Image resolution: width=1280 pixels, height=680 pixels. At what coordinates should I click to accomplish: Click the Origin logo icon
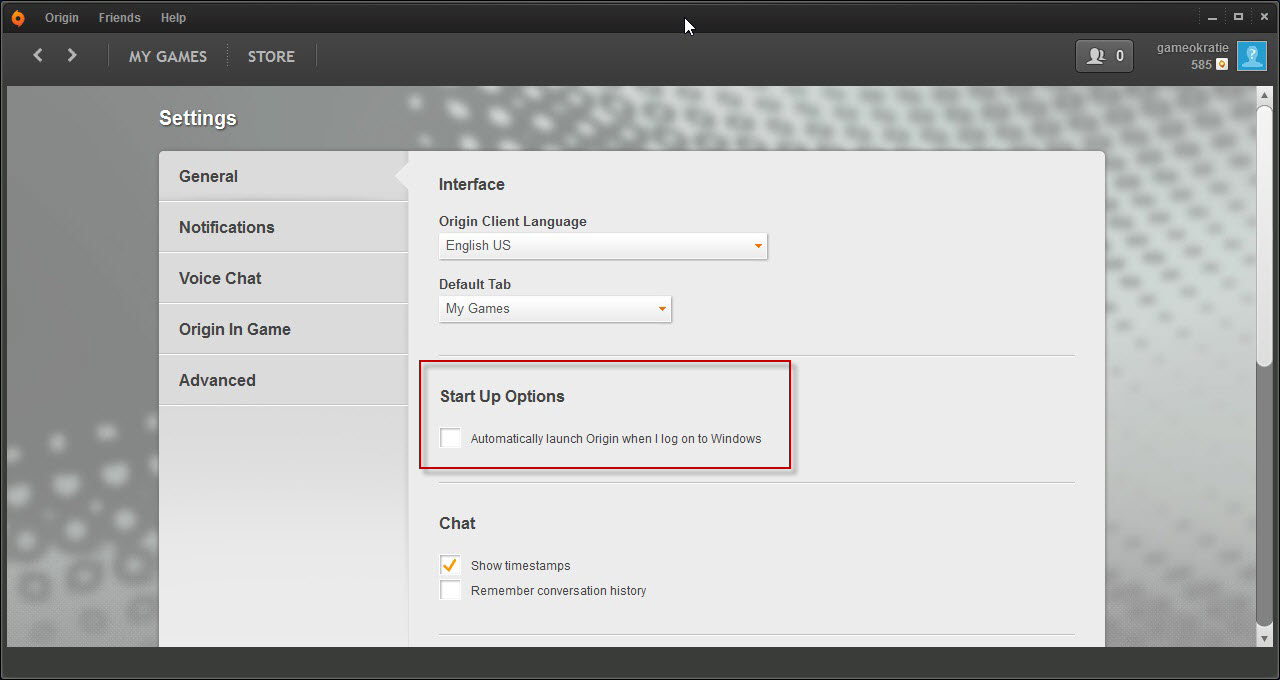tap(17, 18)
